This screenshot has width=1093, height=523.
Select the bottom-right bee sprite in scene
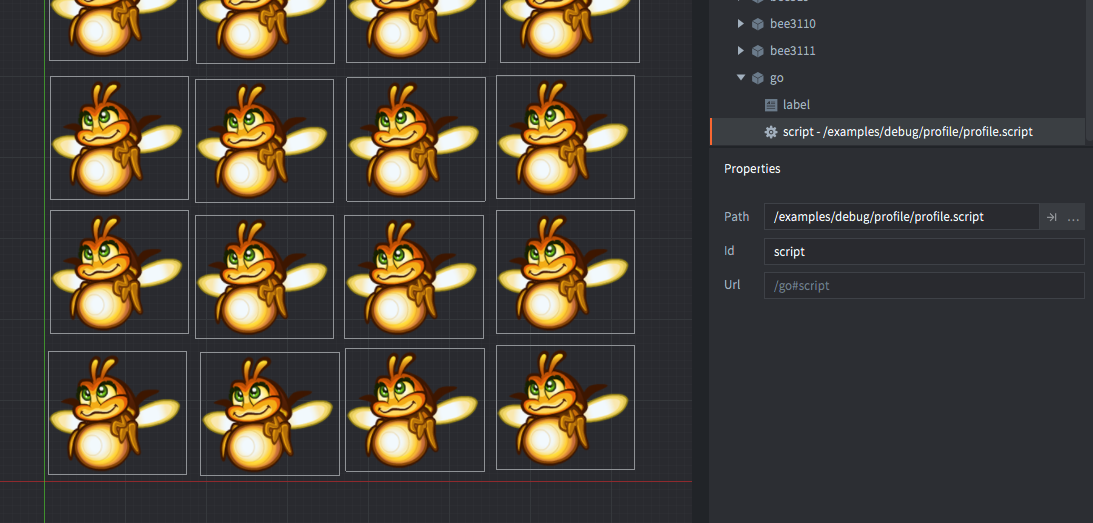pos(565,407)
